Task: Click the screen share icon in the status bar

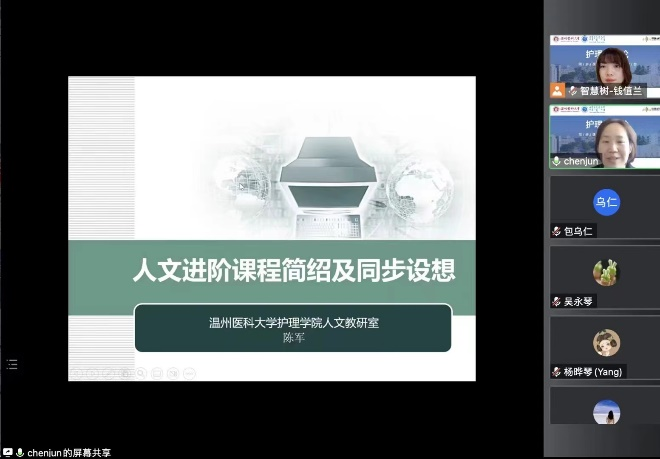Action: coord(7,452)
